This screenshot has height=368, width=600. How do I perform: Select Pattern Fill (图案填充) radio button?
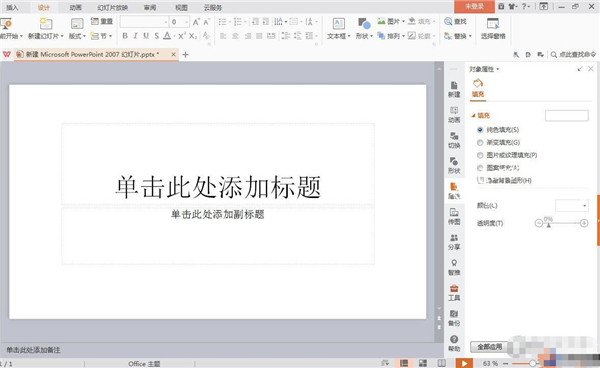[480, 168]
